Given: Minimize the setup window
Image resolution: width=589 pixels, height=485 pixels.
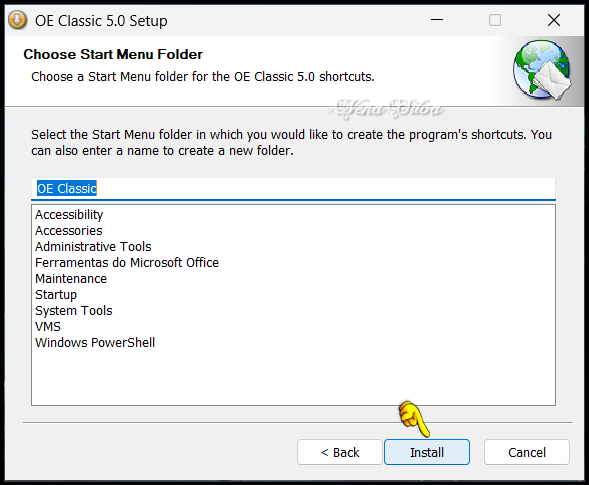Looking at the screenshot, I should tap(437, 20).
